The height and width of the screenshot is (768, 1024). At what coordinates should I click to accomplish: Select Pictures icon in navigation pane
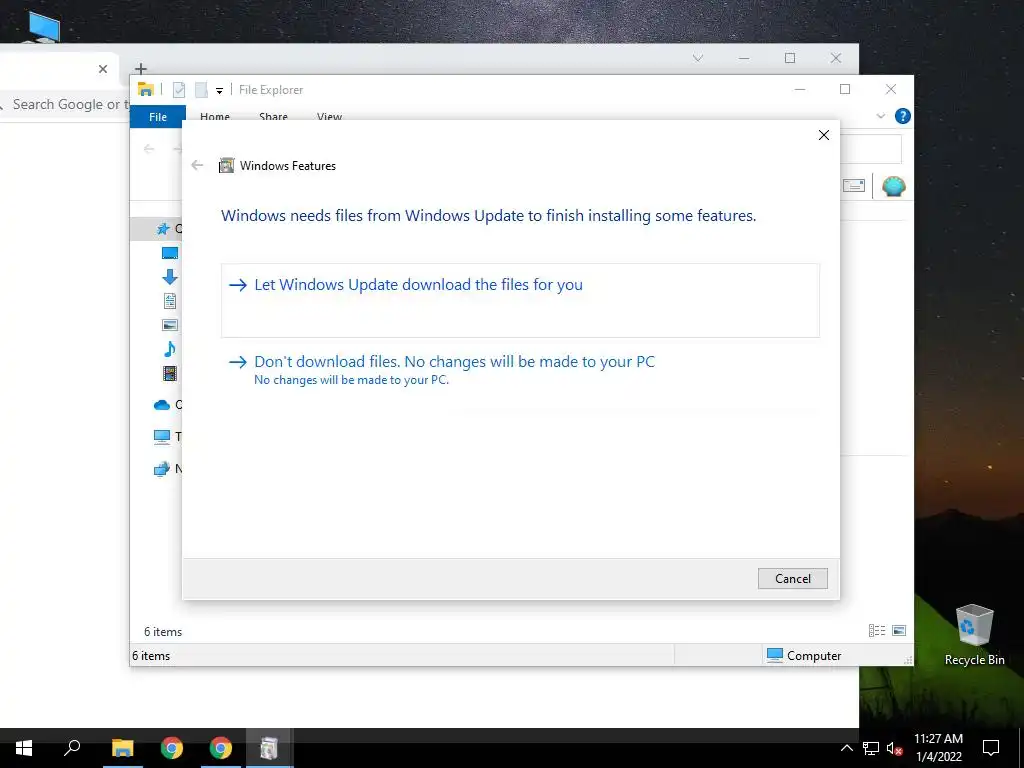tap(170, 325)
